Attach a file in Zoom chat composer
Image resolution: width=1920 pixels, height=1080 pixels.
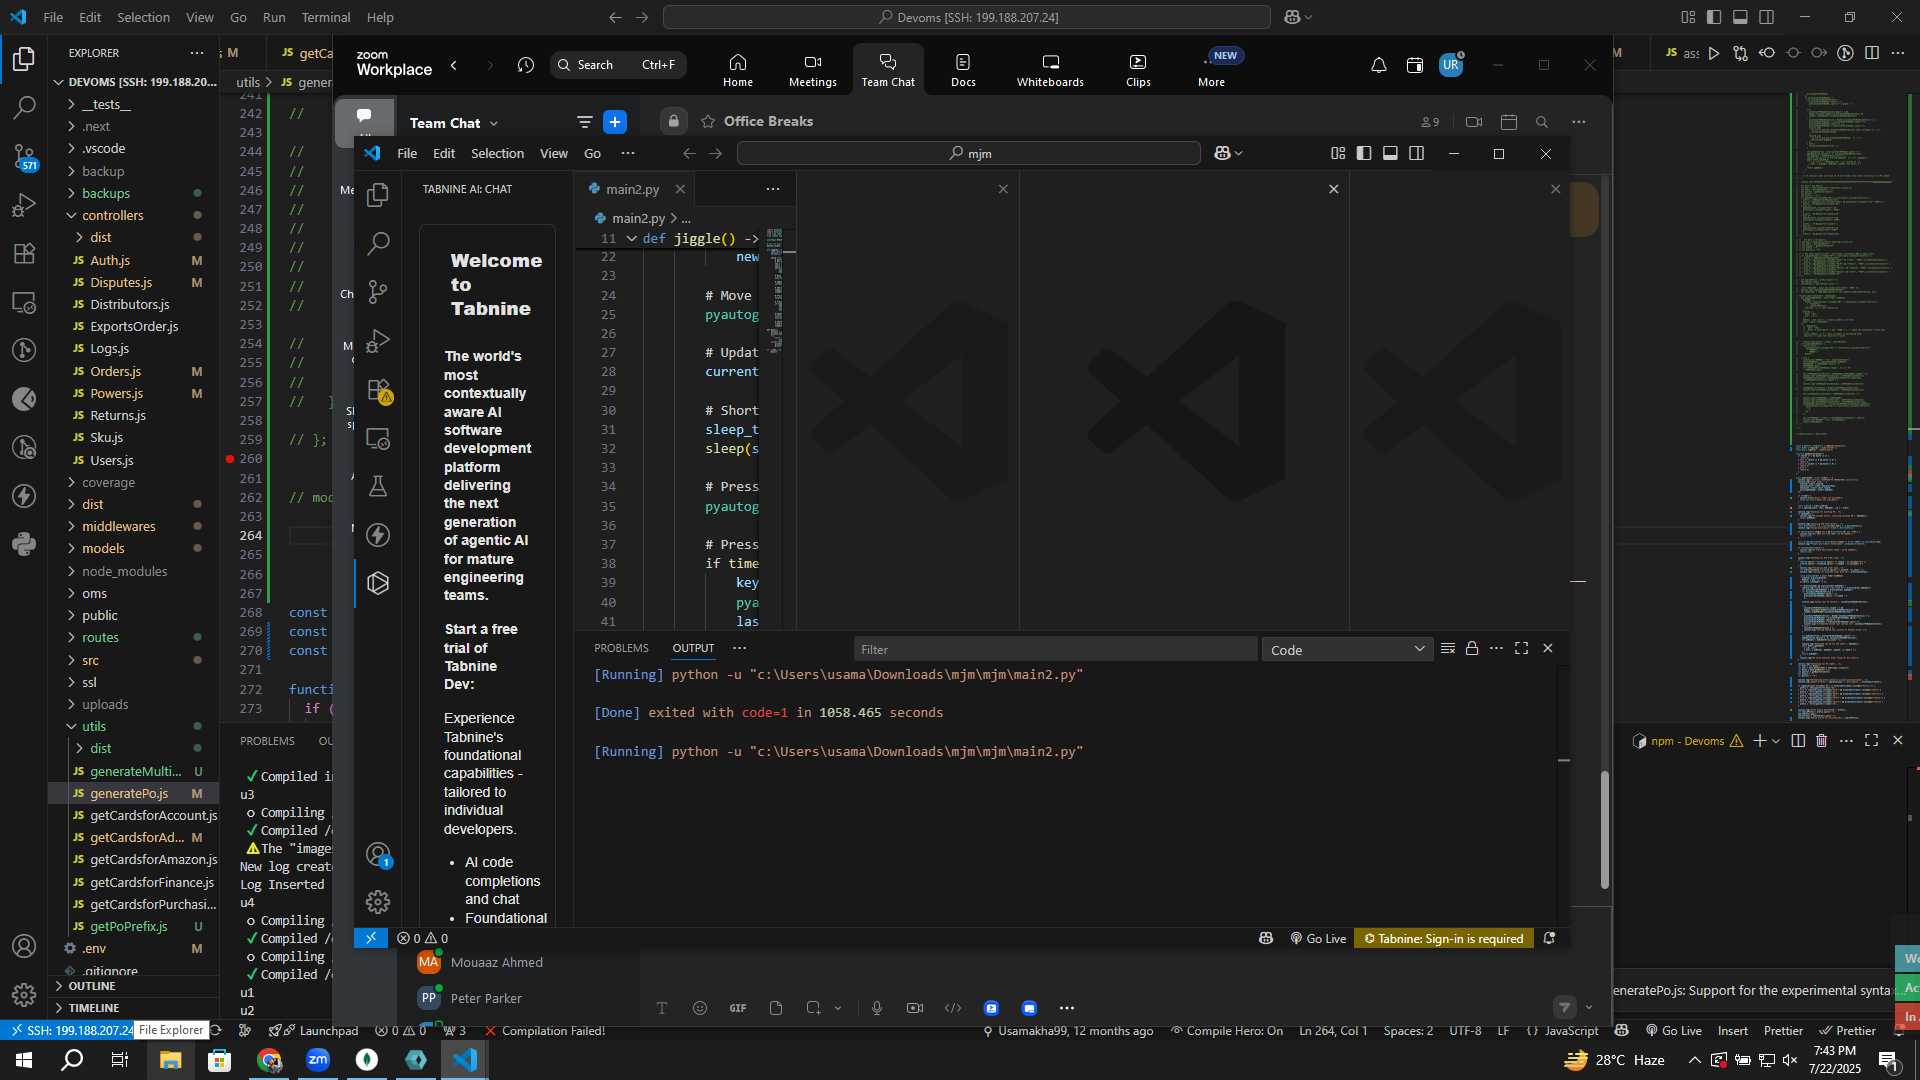coord(776,1008)
